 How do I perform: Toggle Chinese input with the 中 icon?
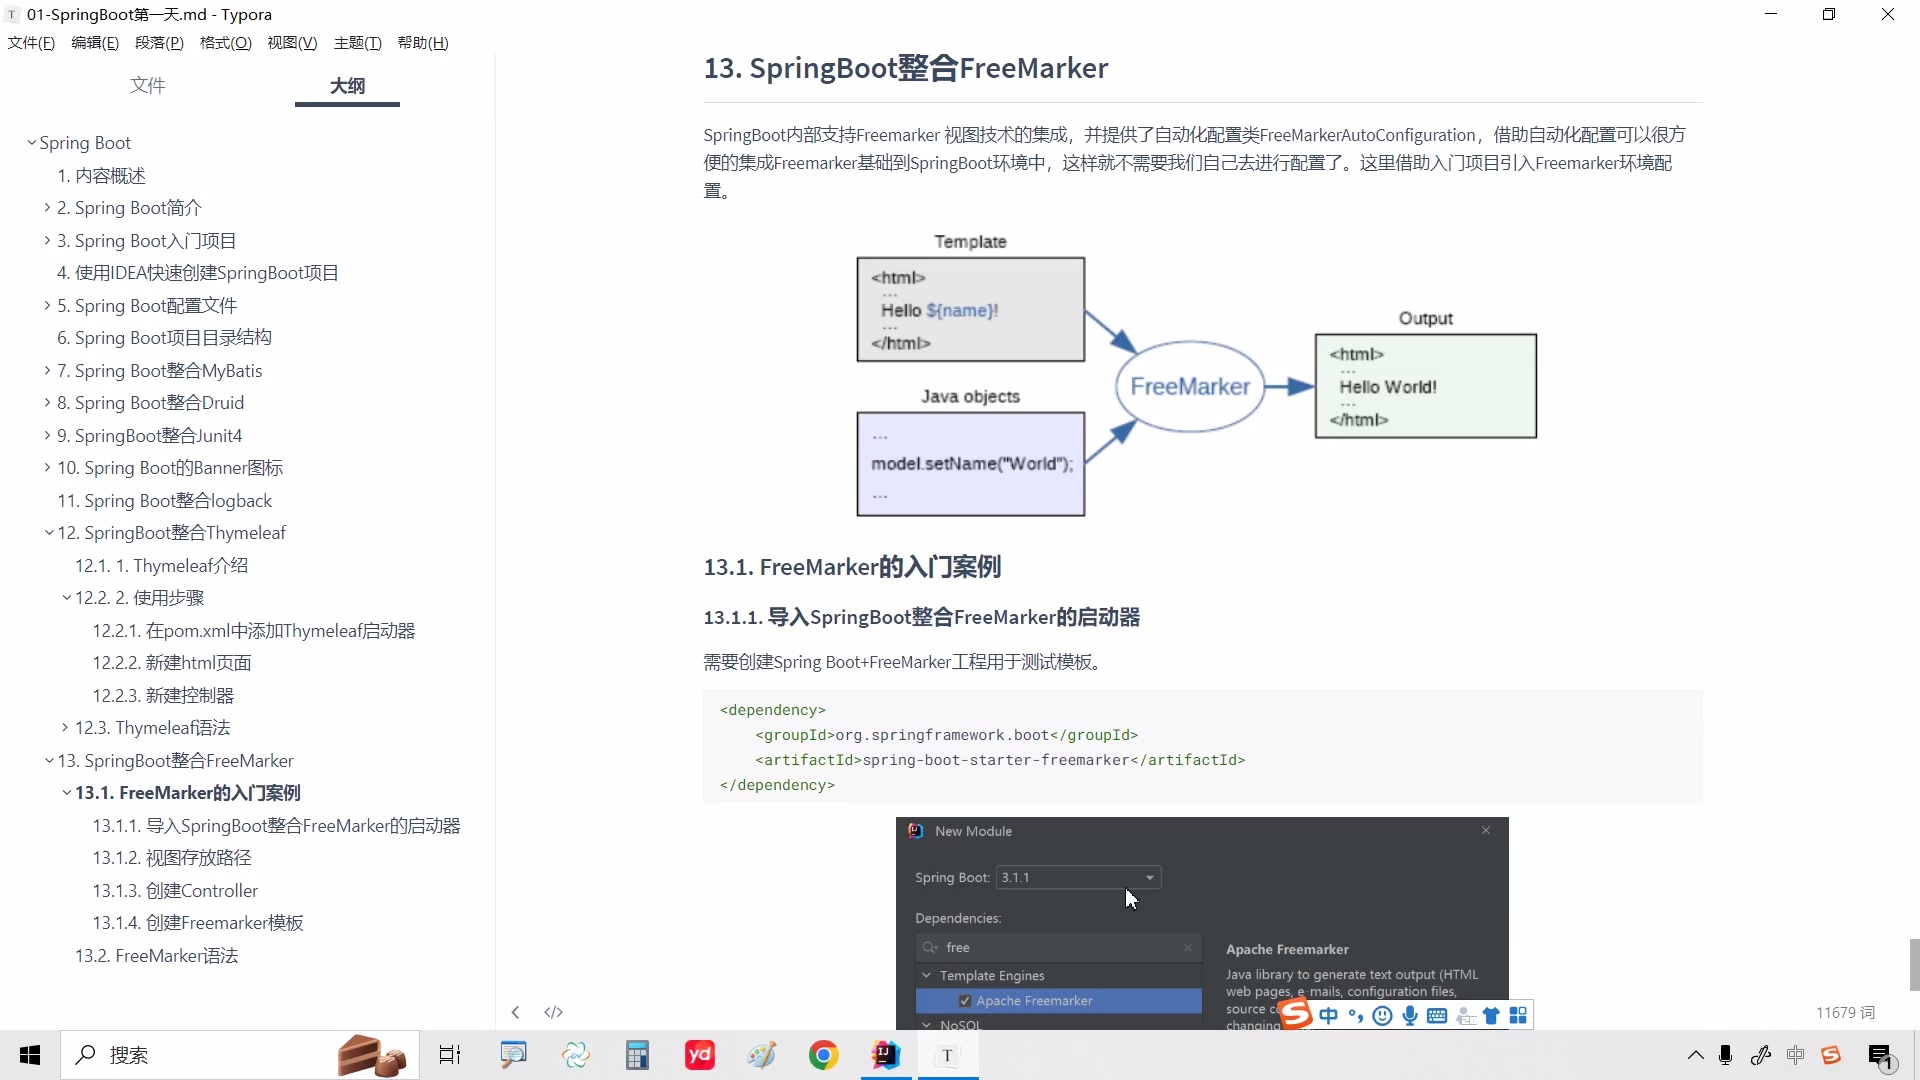[1328, 1015]
